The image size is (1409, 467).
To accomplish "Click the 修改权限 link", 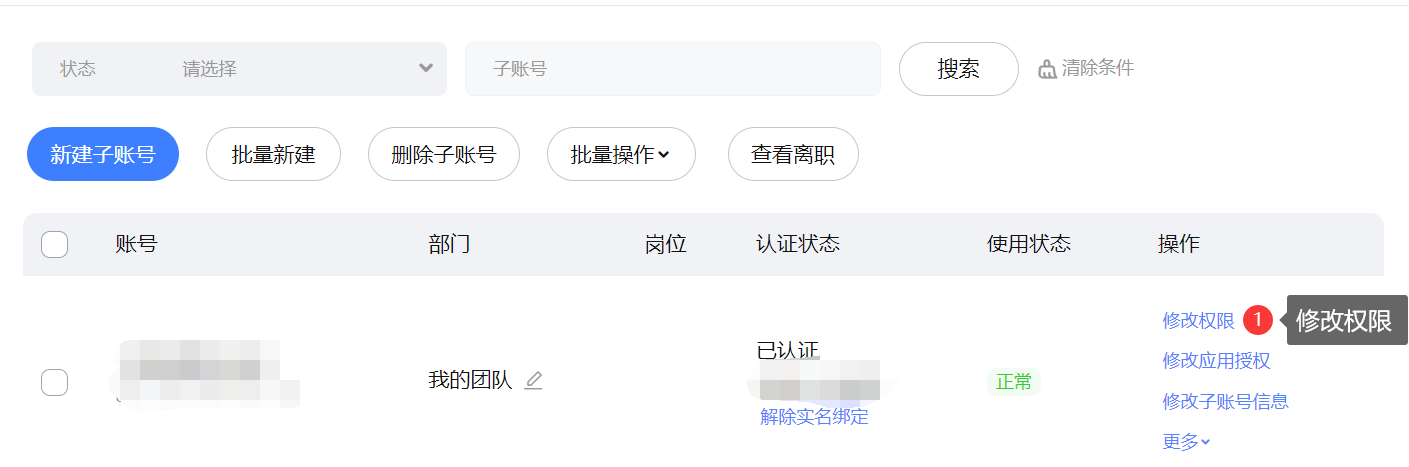I will pos(1198,320).
